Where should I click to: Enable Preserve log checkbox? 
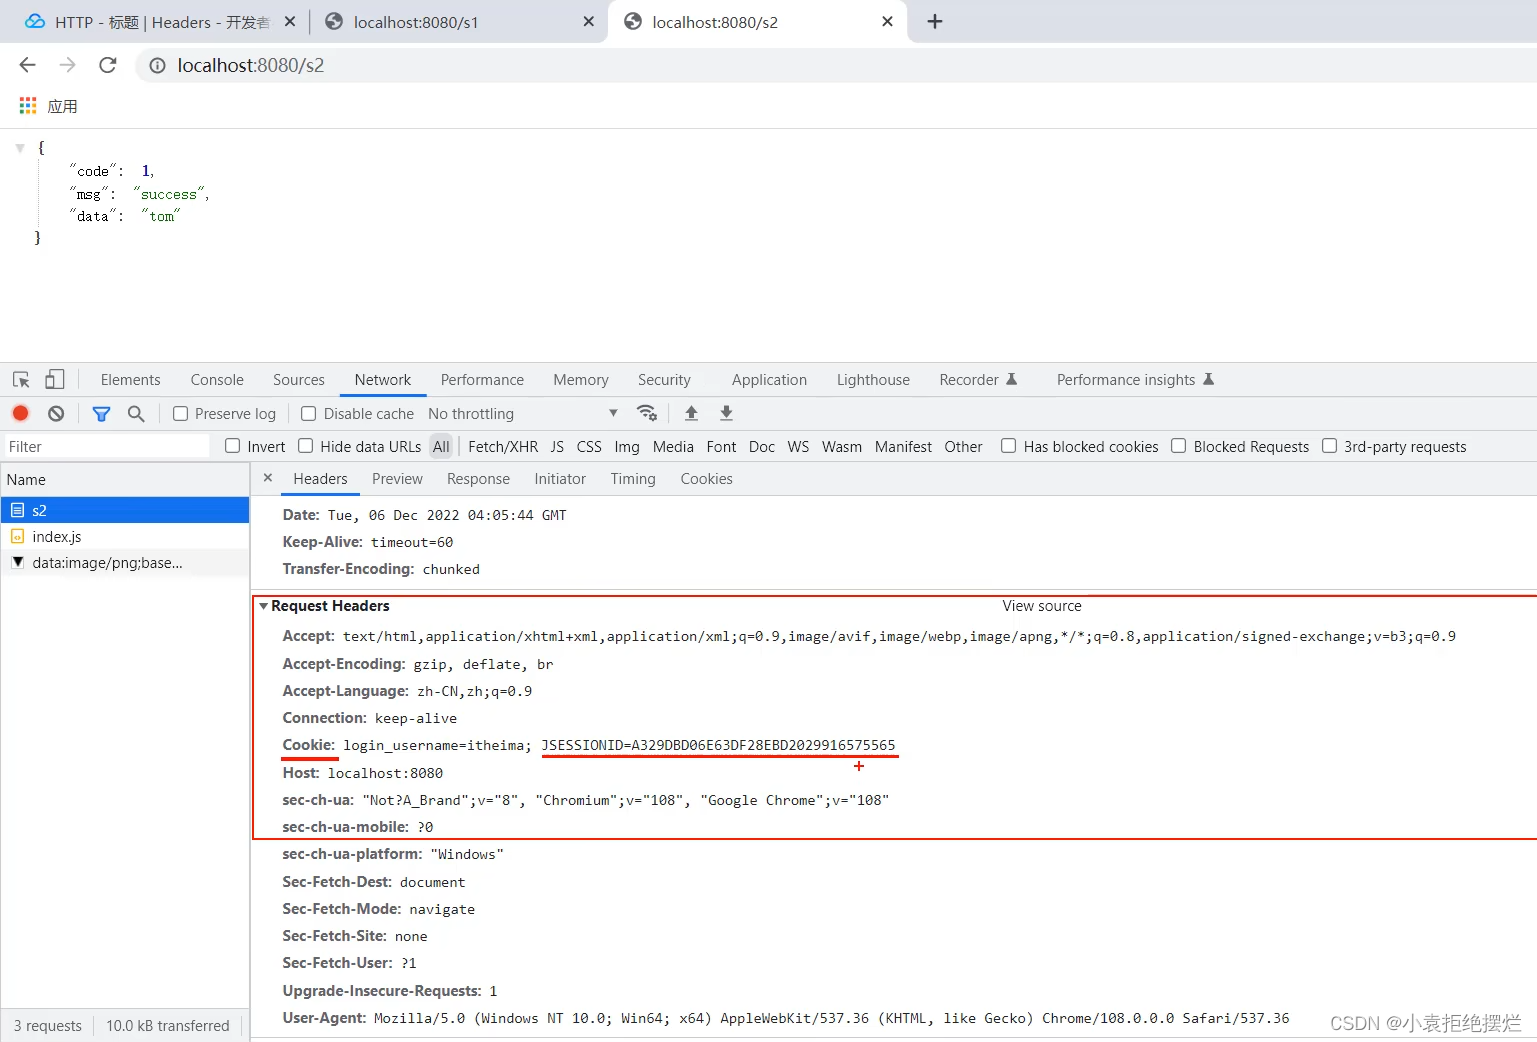point(180,413)
